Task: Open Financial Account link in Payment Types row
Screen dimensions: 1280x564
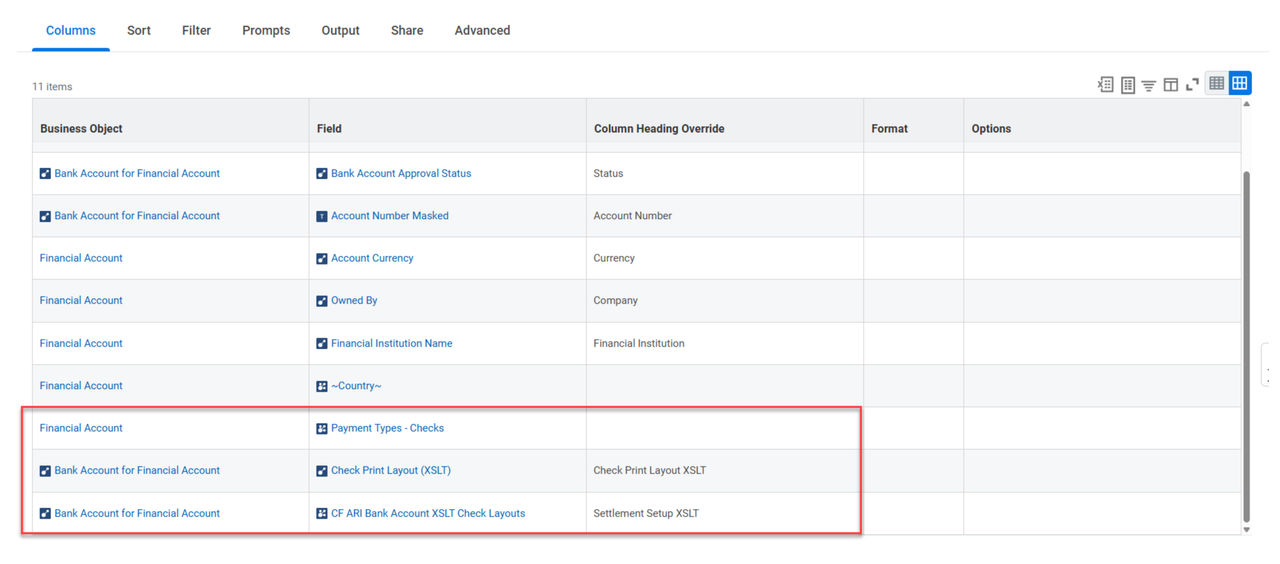Action: click(x=81, y=428)
